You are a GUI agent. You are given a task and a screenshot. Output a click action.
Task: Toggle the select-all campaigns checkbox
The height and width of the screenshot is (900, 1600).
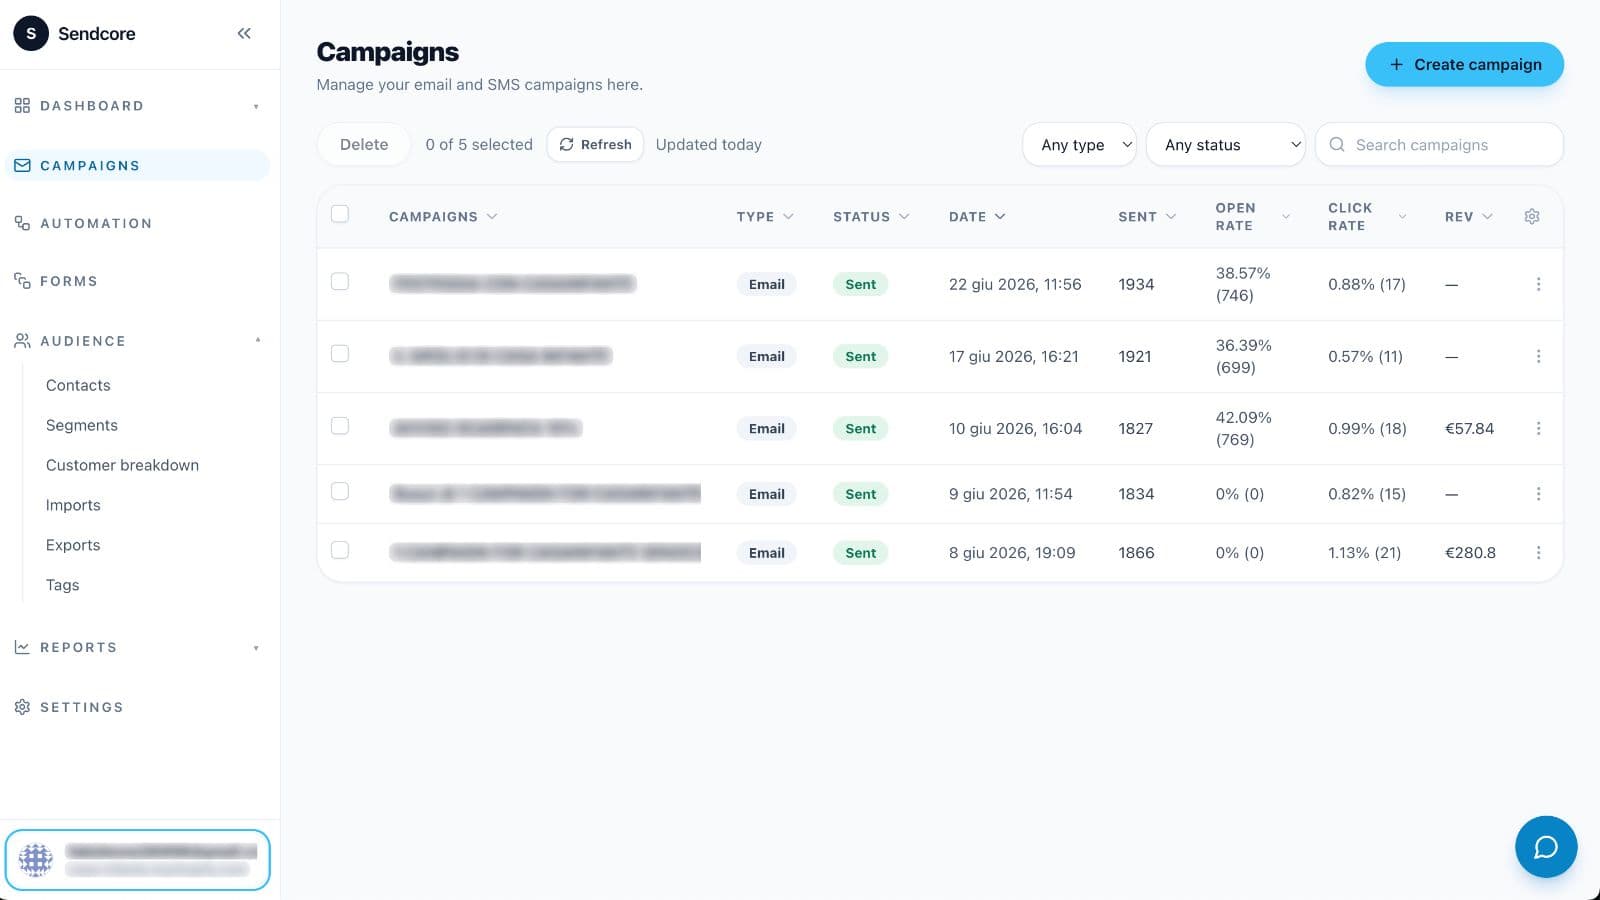[x=340, y=214]
